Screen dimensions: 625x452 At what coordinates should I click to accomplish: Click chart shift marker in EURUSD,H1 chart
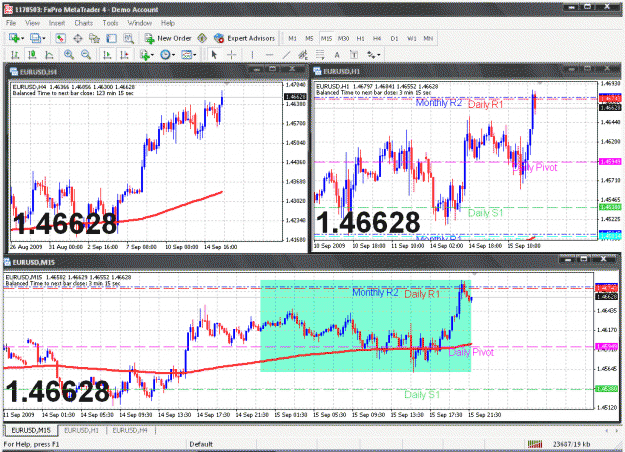(540, 83)
